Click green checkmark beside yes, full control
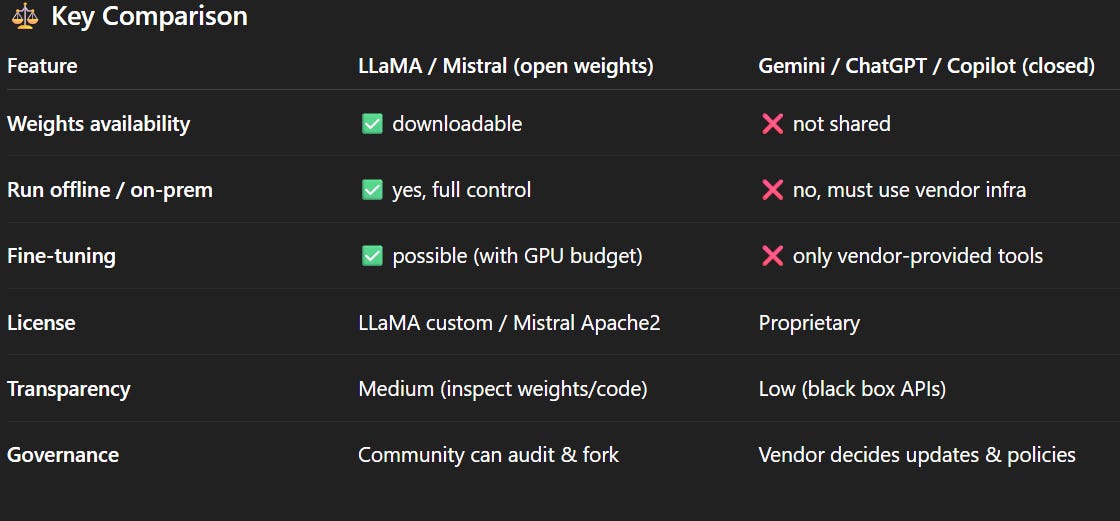 [372, 190]
